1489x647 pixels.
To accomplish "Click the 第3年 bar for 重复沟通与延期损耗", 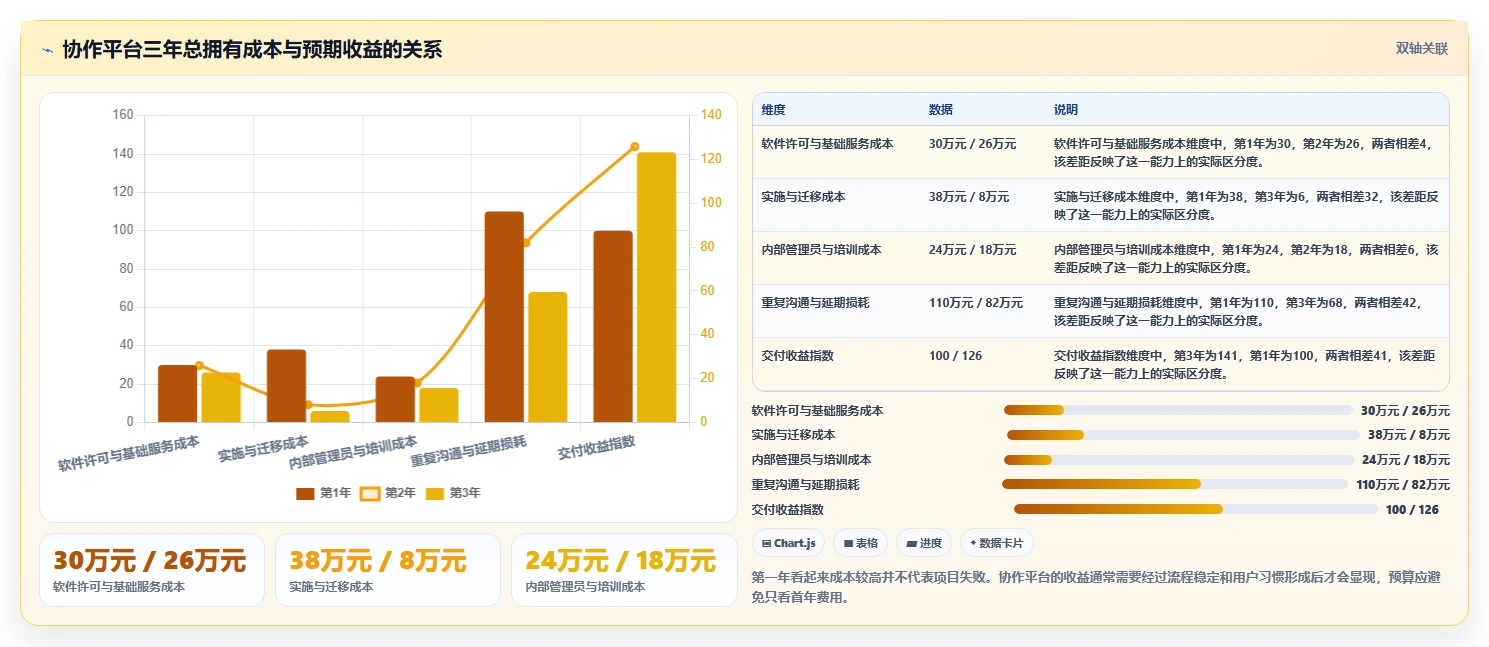I will point(548,357).
